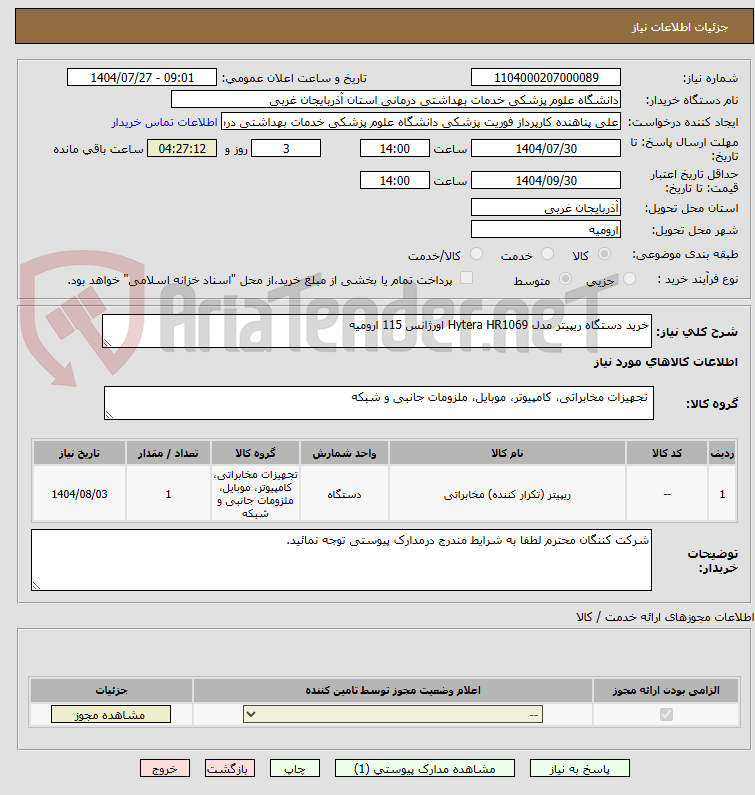Click the resize grip of توضیحات خریدار box

point(36,586)
